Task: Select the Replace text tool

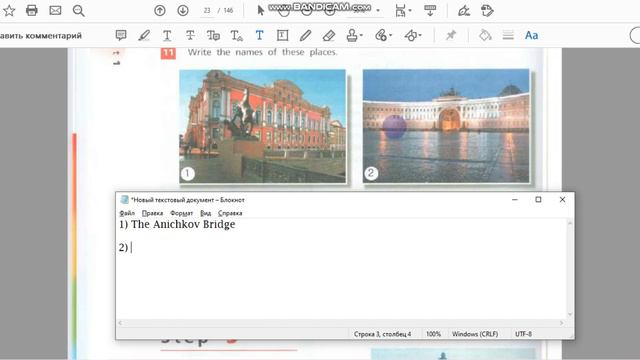Action: (x=213, y=36)
